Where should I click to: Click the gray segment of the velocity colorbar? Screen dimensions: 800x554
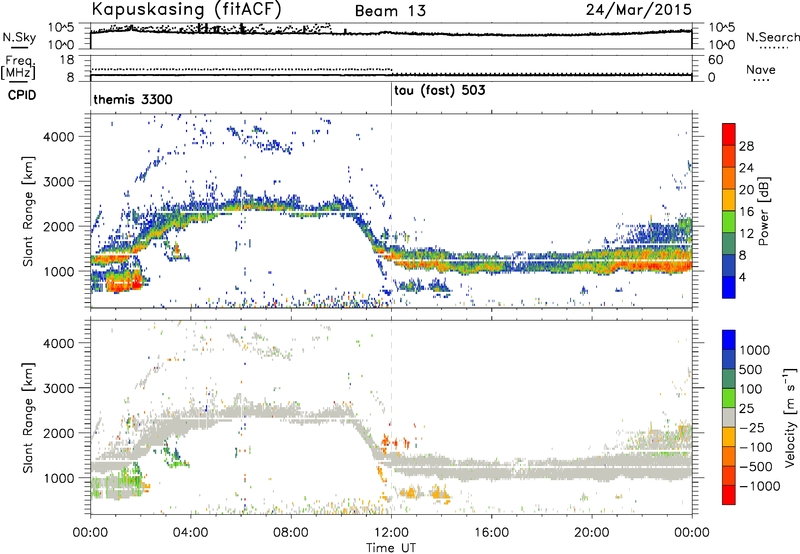729,417
